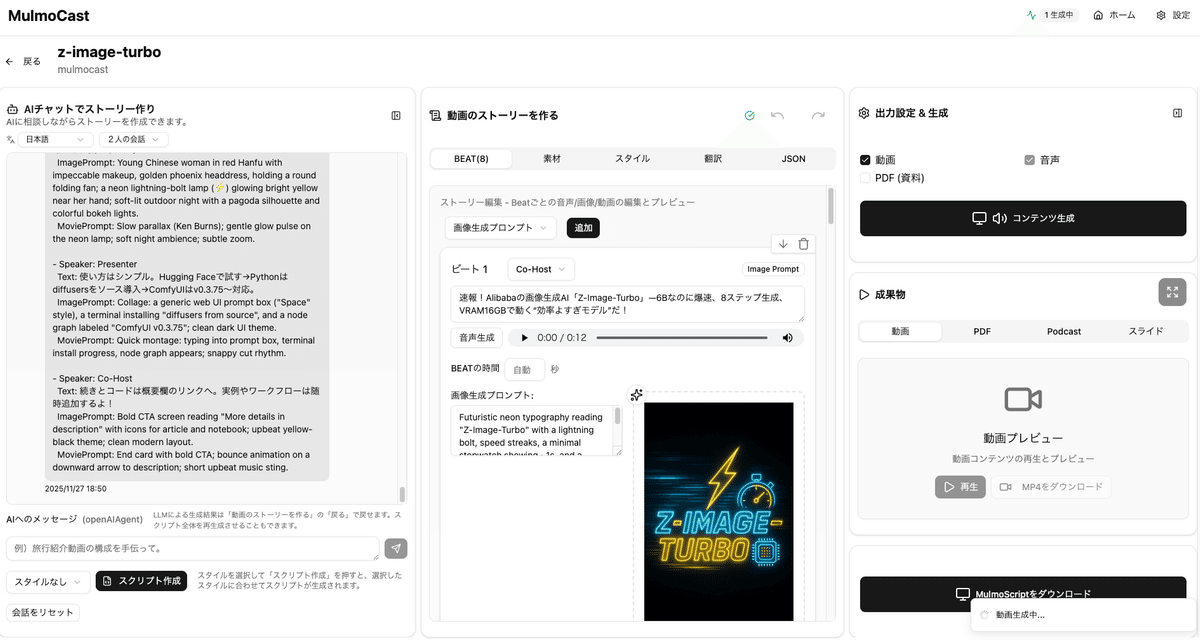
Task: Select the スライド tab in 成果物
Action: click(1146, 331)
